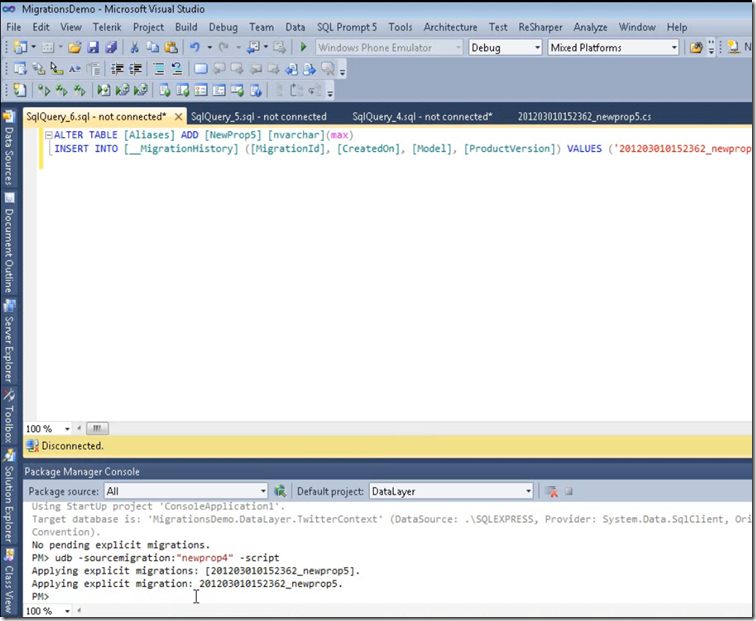Uncomment the selected lines icon
Screen dimensions: 756x621
[x=177, y=69]
